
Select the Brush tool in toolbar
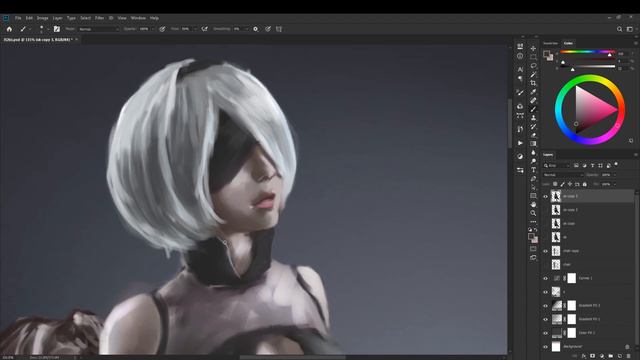[x=533, y=109]
